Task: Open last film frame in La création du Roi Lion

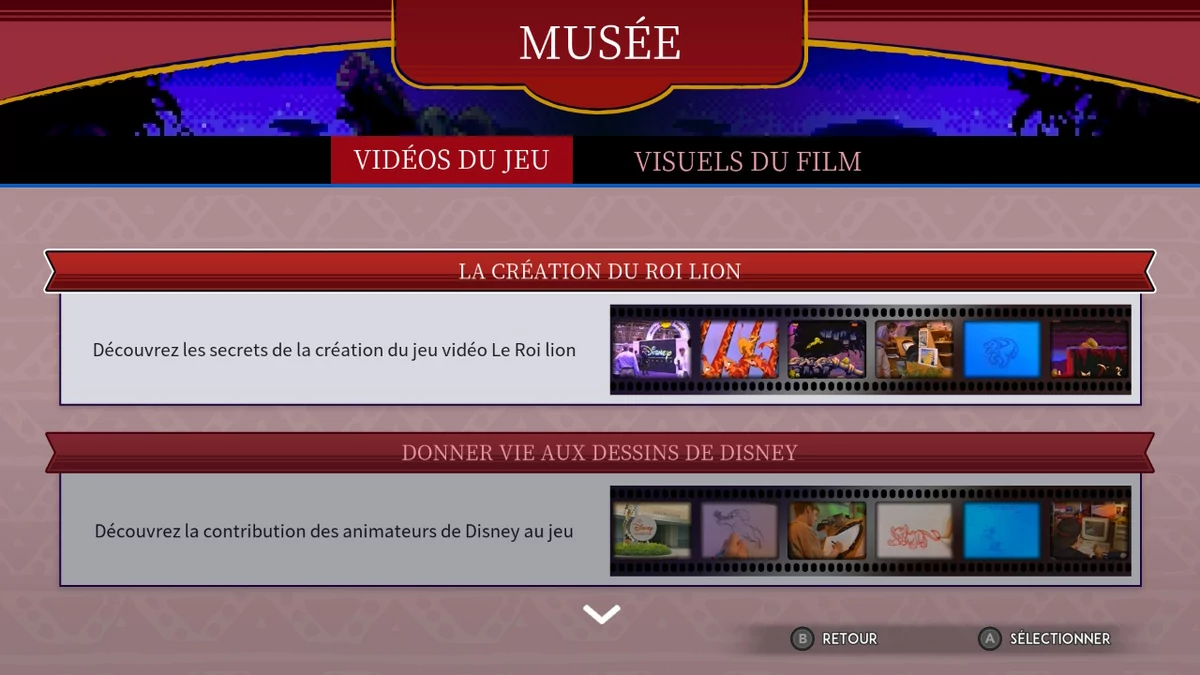Action: click(x=1089, y=349)
